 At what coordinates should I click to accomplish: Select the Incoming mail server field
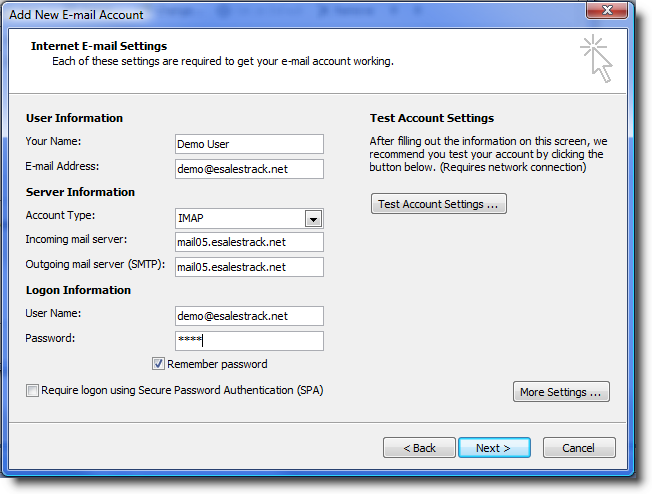pyautogui.click(x=249, y=242)
